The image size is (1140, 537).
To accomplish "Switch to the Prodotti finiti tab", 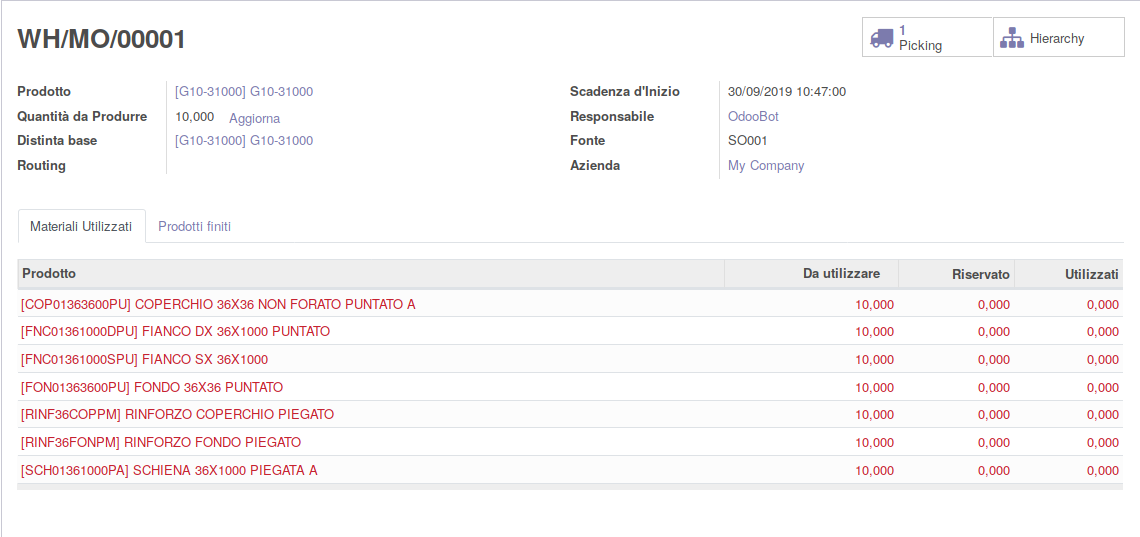I will (x=195, y=226).
